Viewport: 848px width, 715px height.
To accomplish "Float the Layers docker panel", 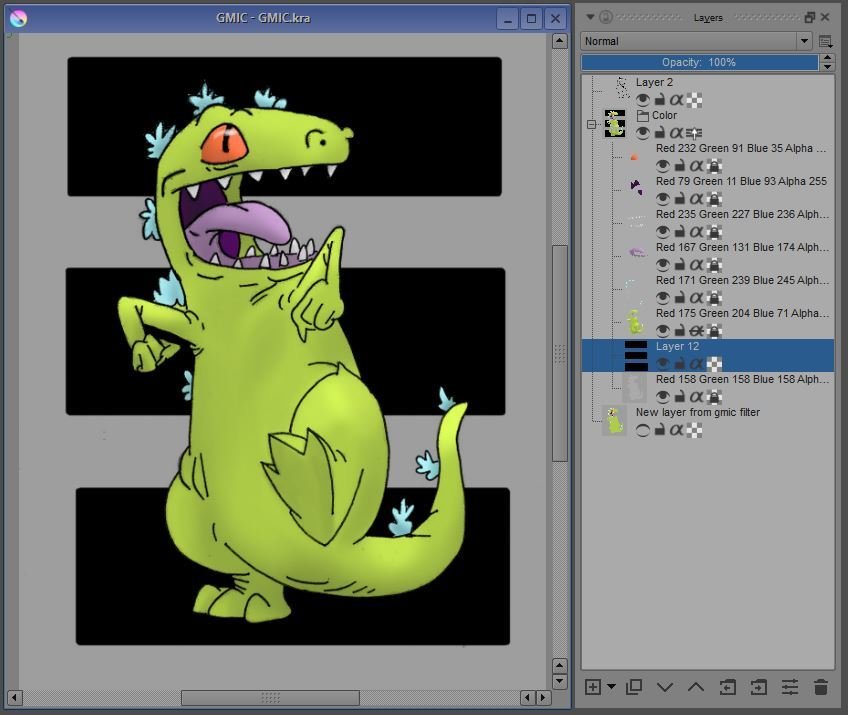I will (809, 17).
